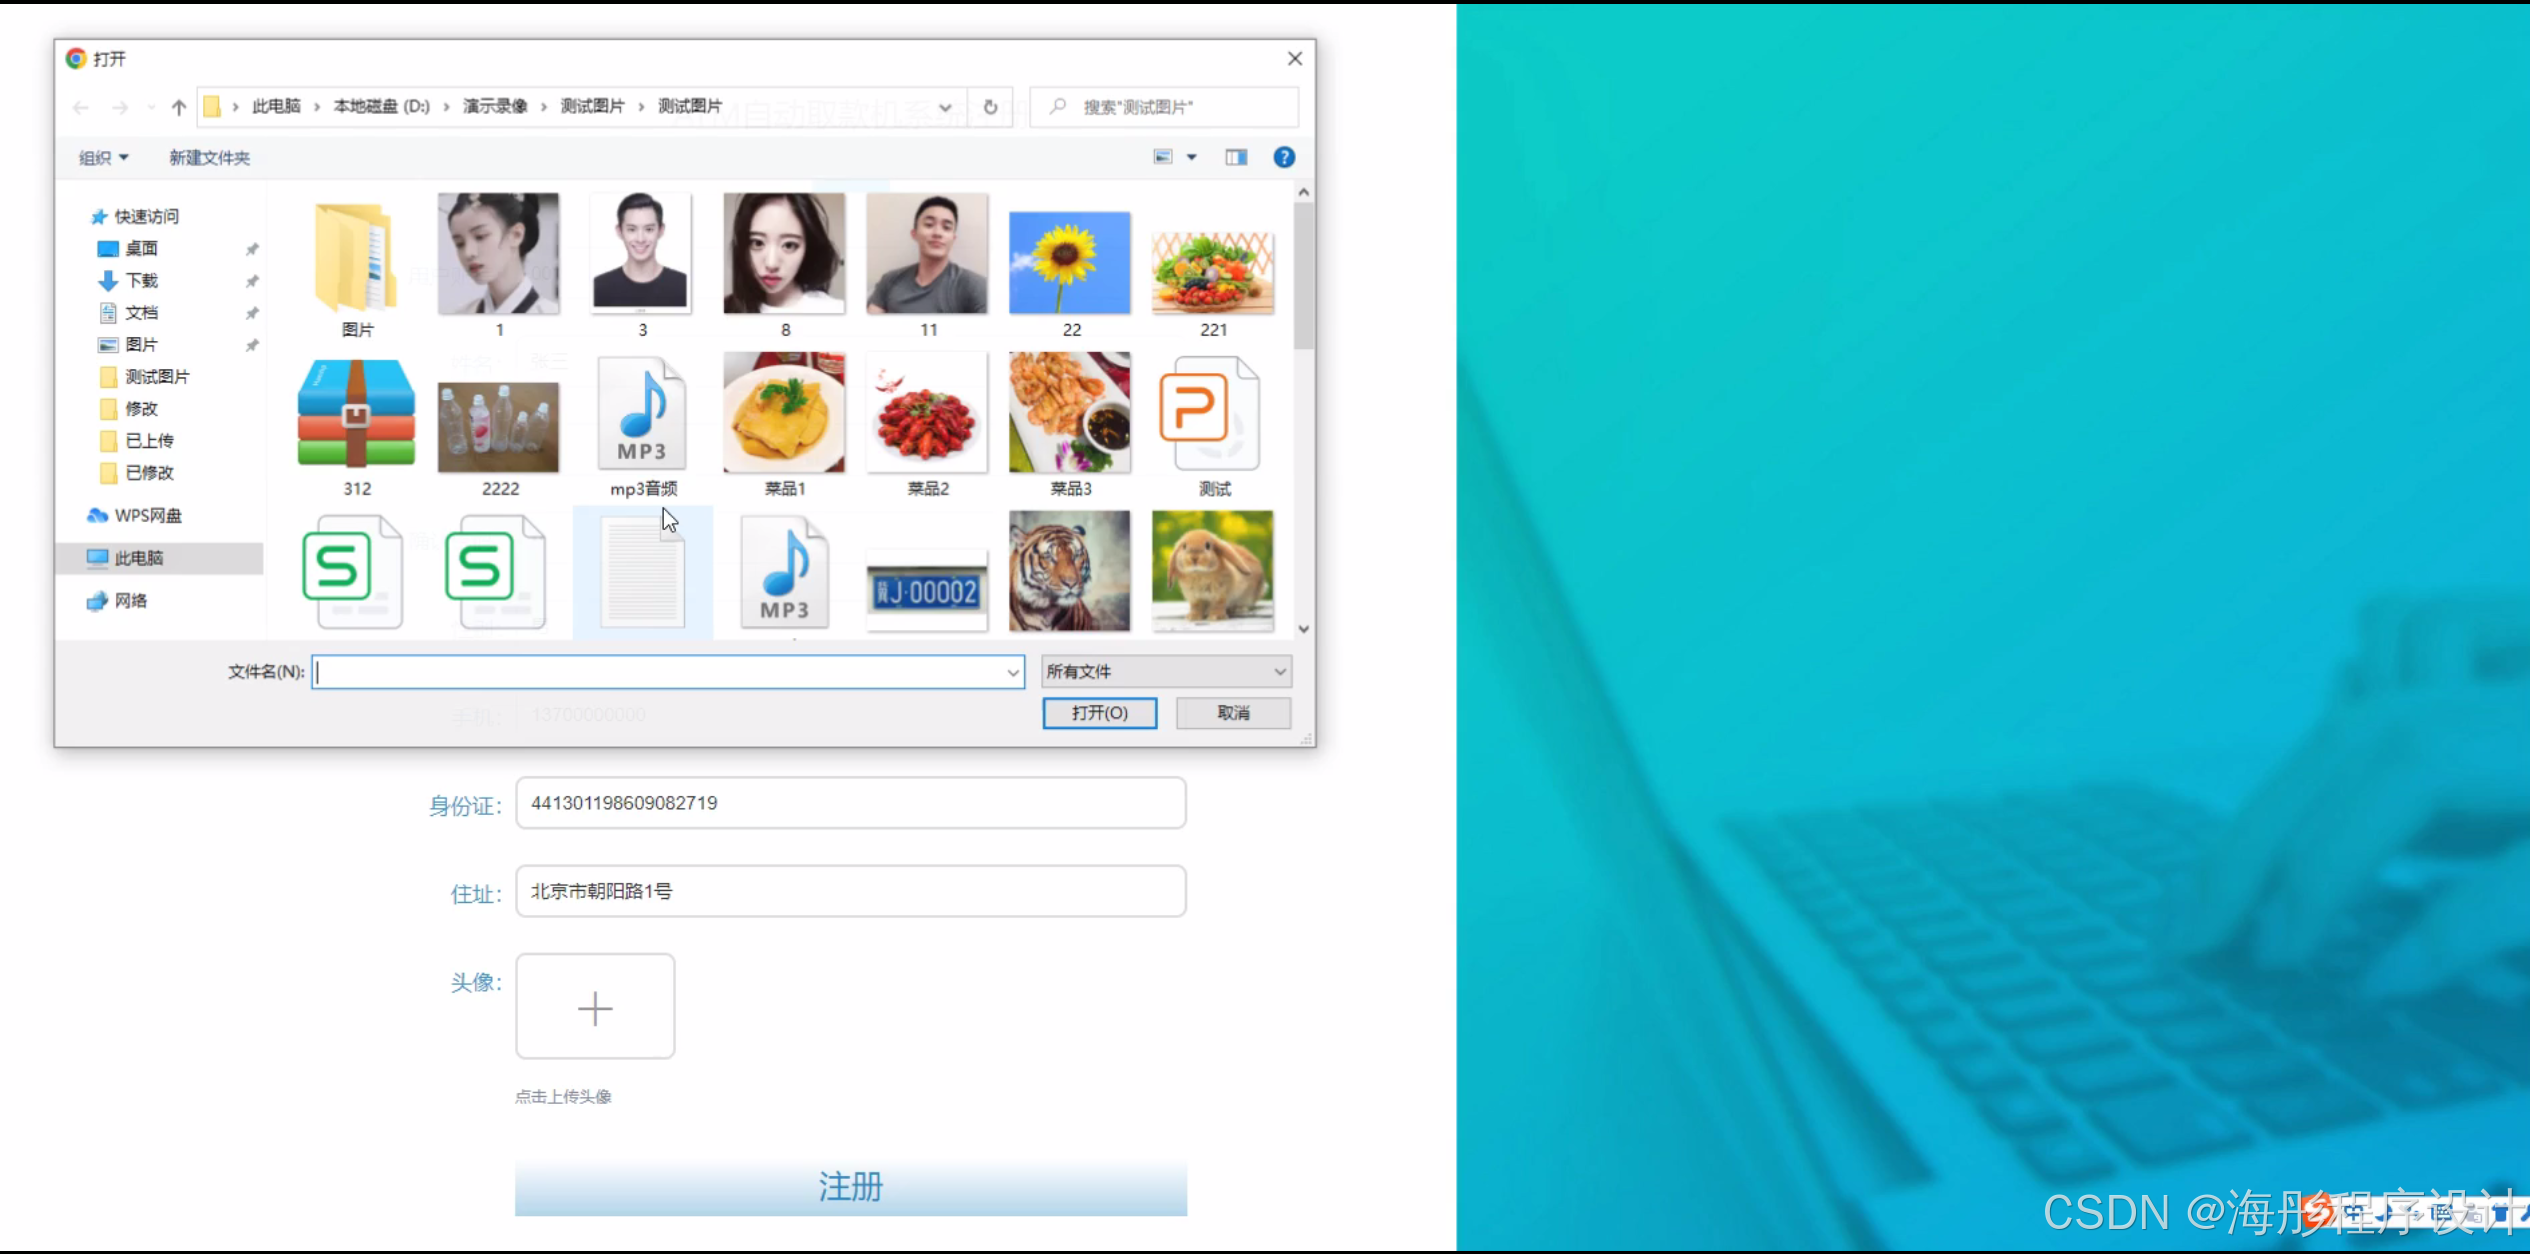
Task: Click the refresh icon next to address bar
Action: (x=990, y=107)
